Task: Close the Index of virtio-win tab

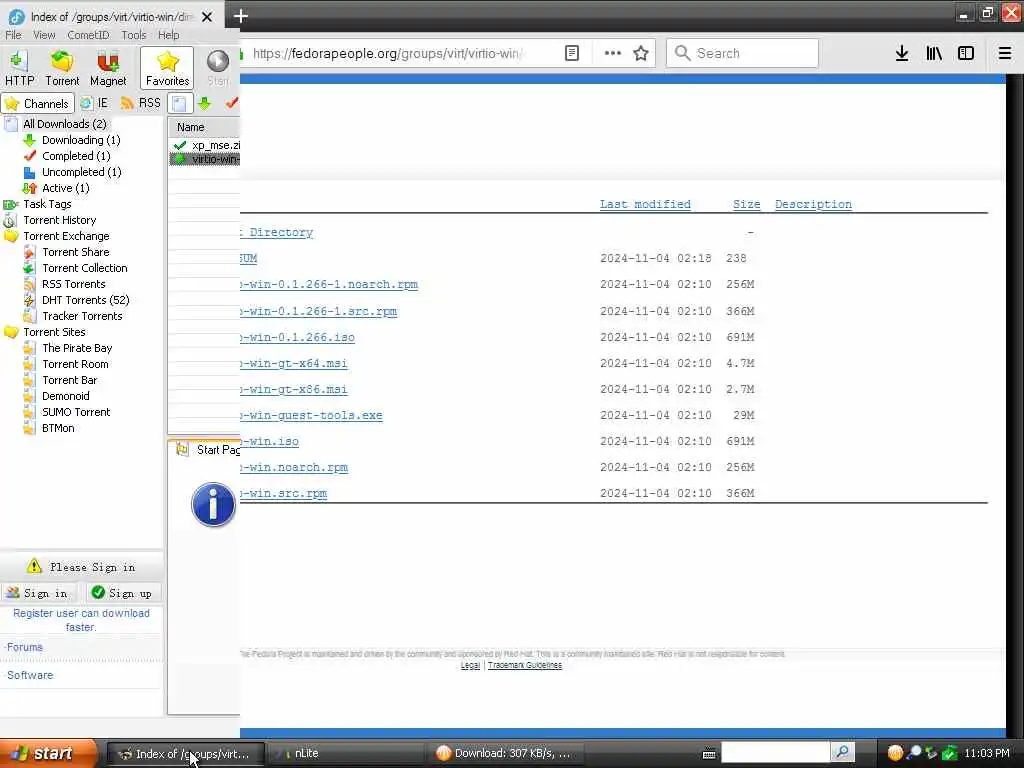Action: click(207, 17)
